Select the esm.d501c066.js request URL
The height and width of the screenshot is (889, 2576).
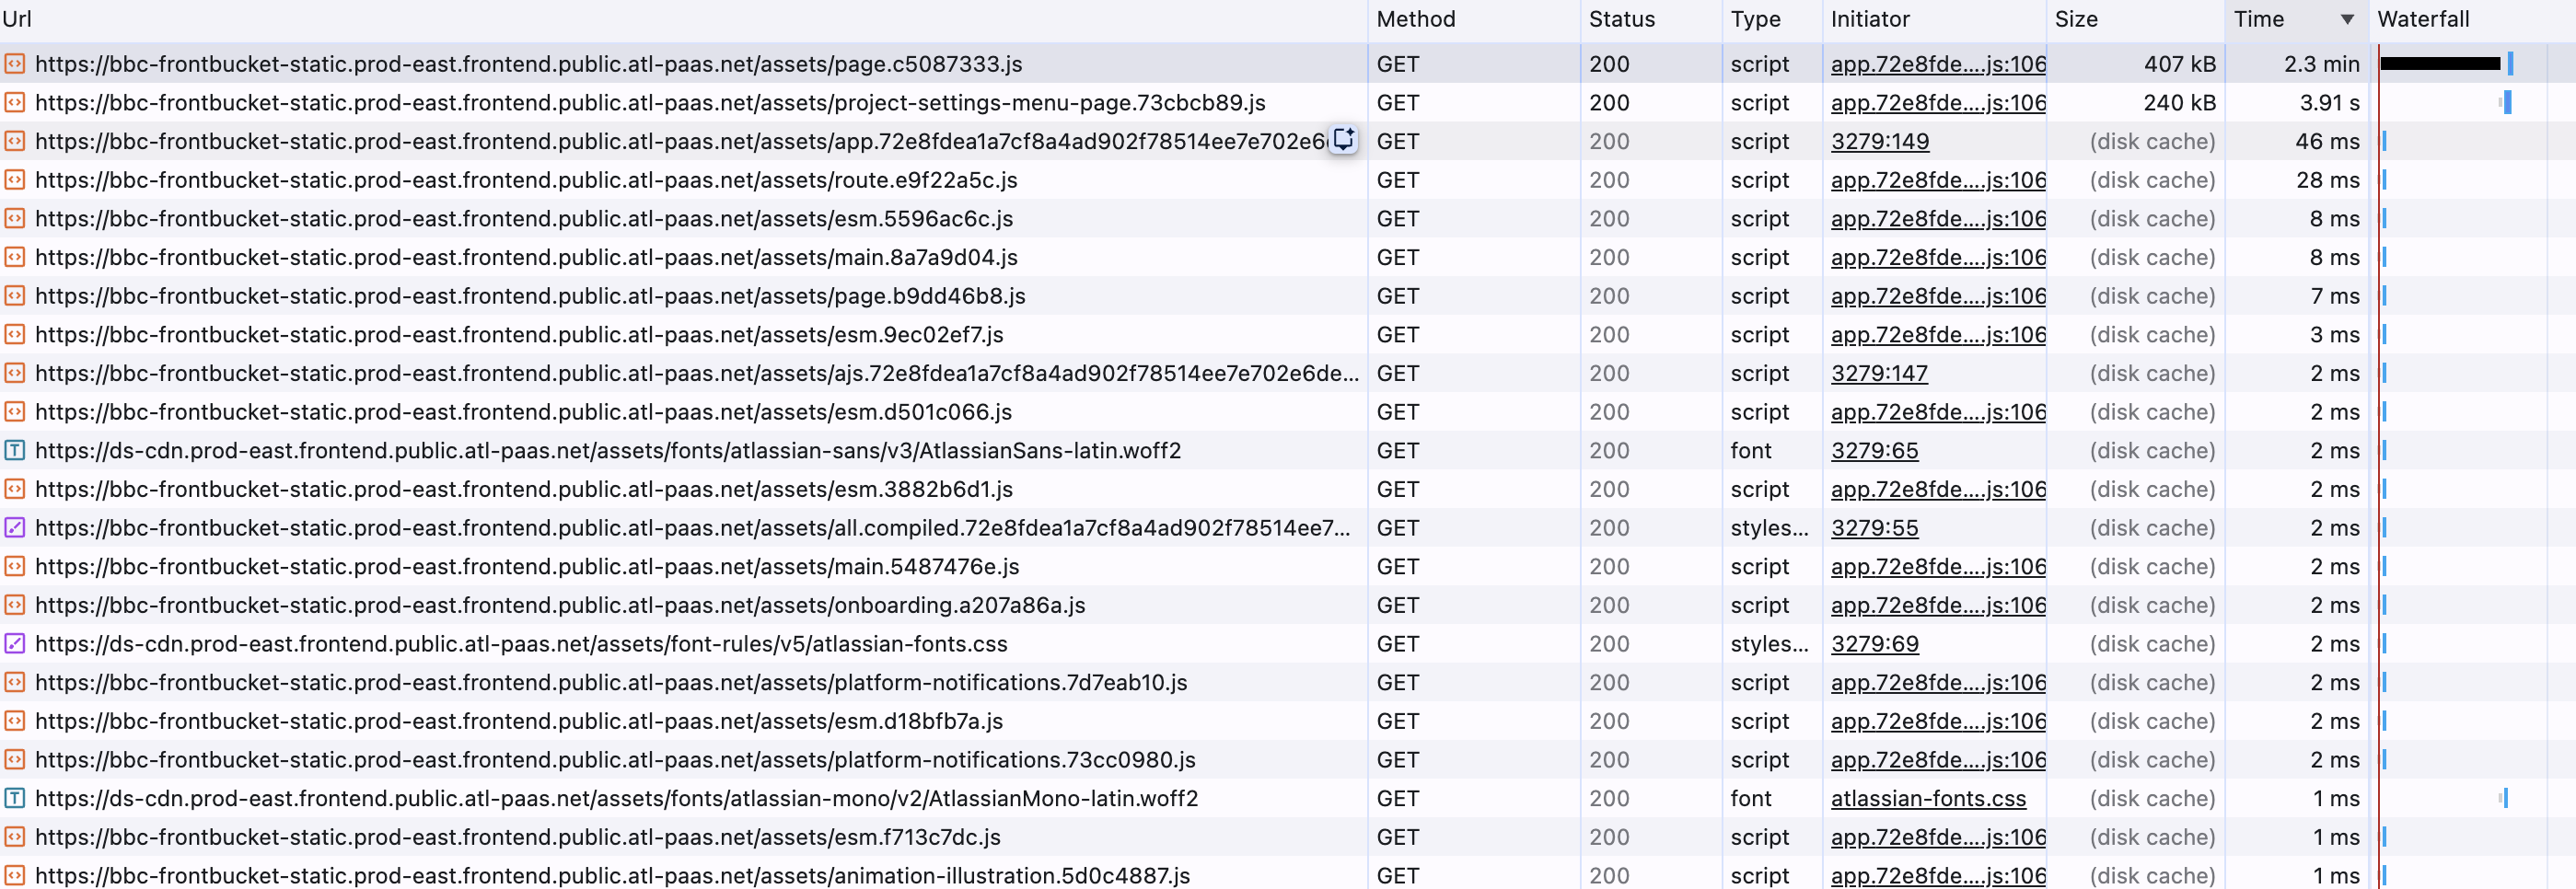coord(523,412)
